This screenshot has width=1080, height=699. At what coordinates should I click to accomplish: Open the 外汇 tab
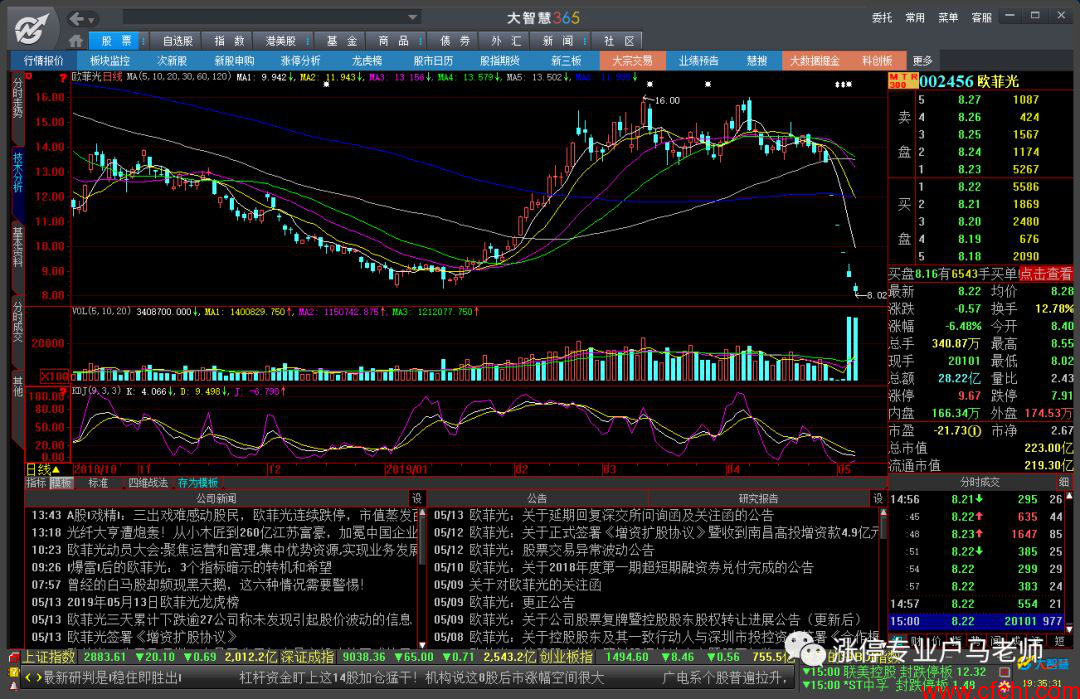tap(506, 41)
